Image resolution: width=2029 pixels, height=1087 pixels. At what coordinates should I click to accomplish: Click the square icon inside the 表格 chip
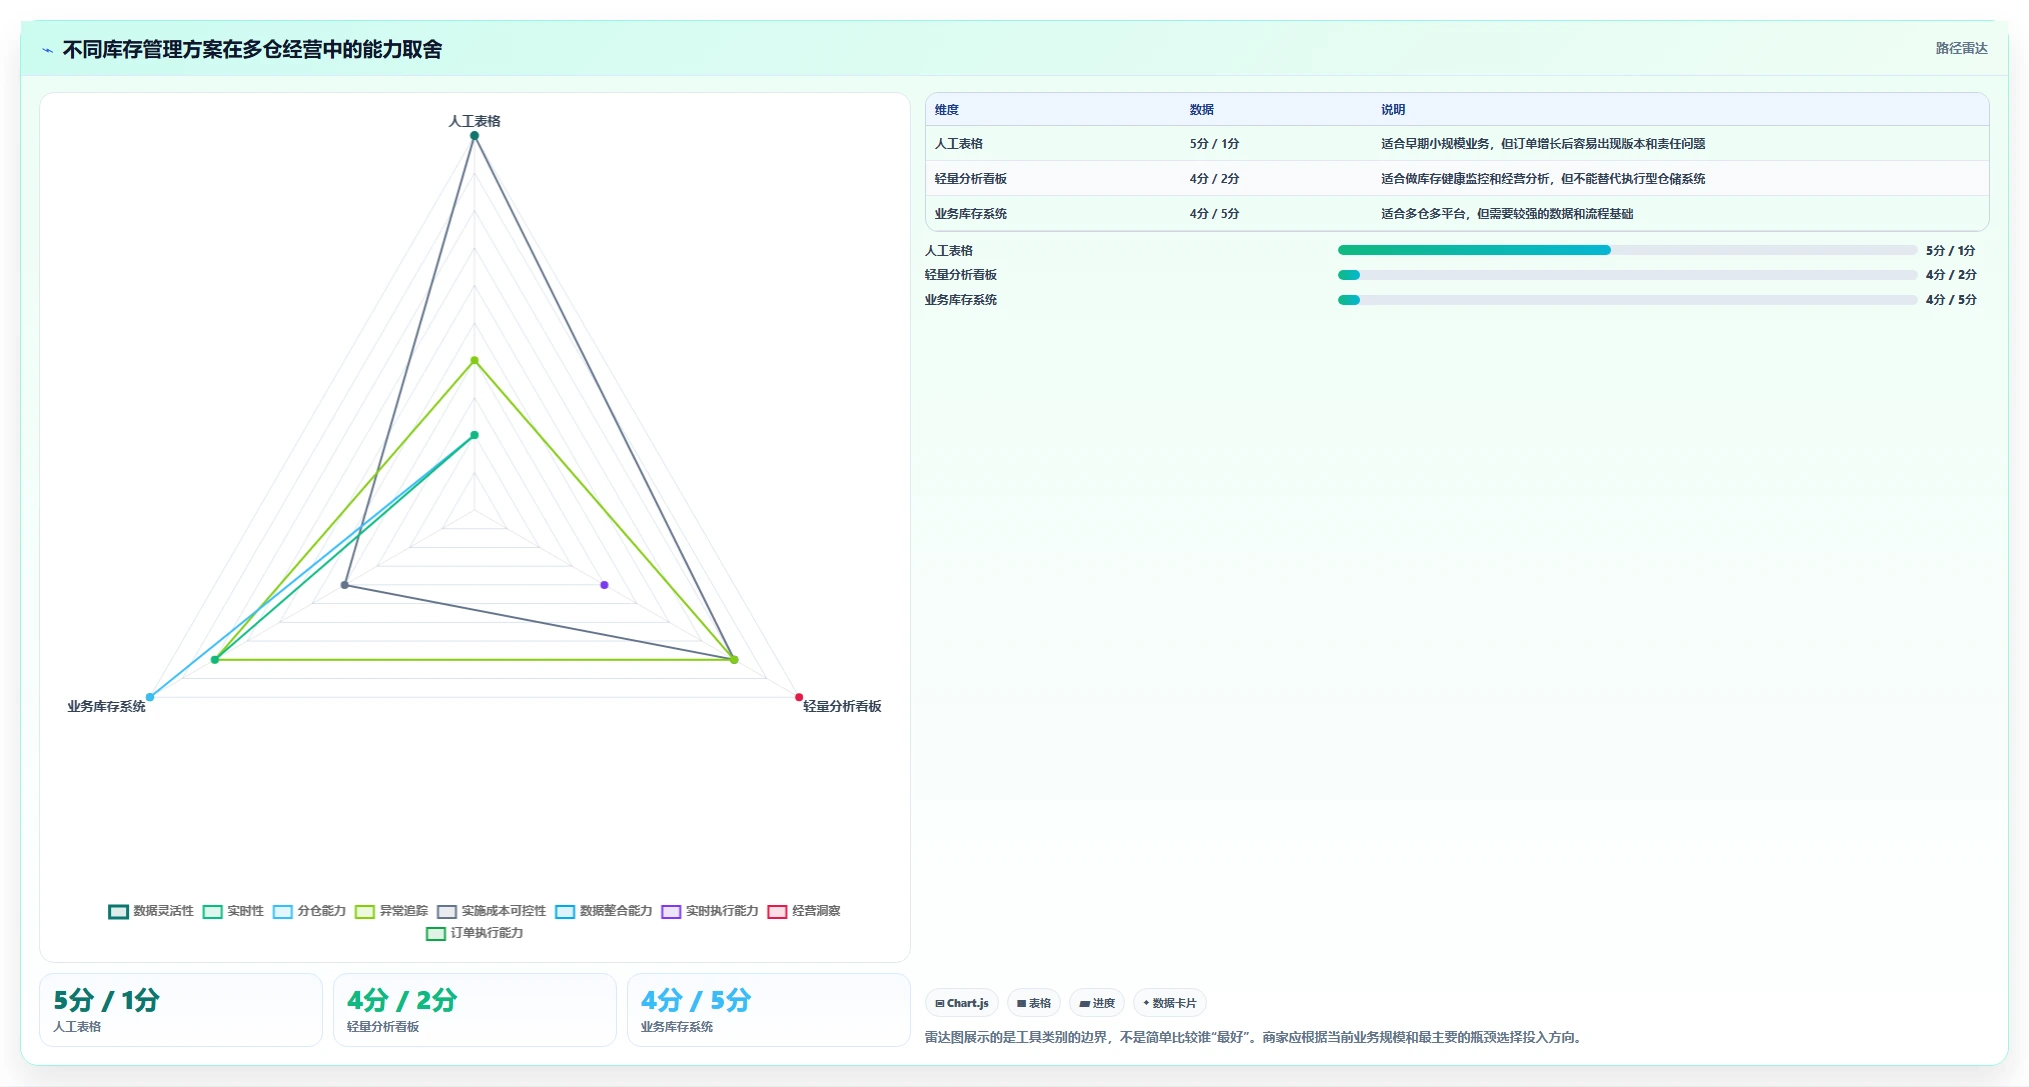(1021, 1003)
